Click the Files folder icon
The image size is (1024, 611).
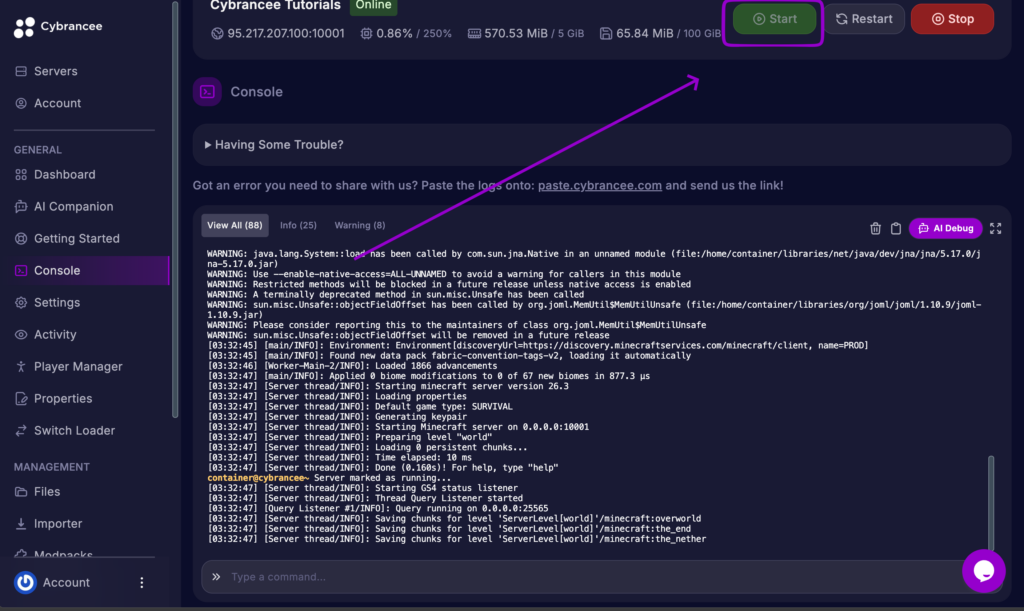point(21,492)
